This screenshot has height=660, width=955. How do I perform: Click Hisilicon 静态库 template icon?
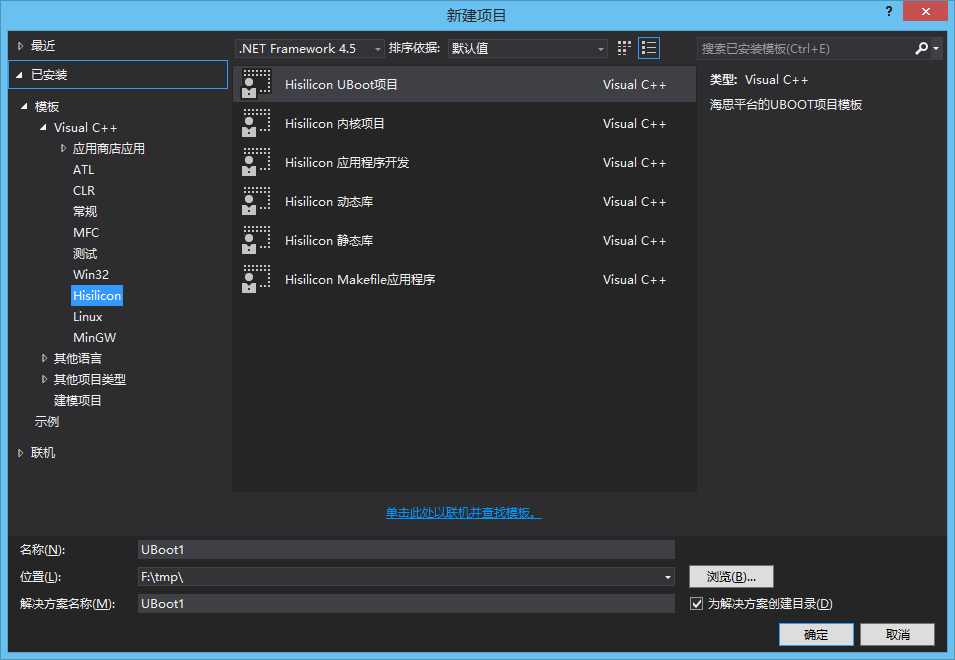(x=256, y=240)
